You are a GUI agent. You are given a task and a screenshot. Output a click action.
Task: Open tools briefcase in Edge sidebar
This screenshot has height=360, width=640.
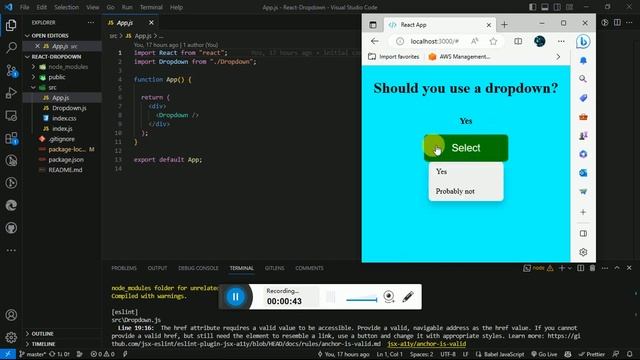[x=583, y=117]
